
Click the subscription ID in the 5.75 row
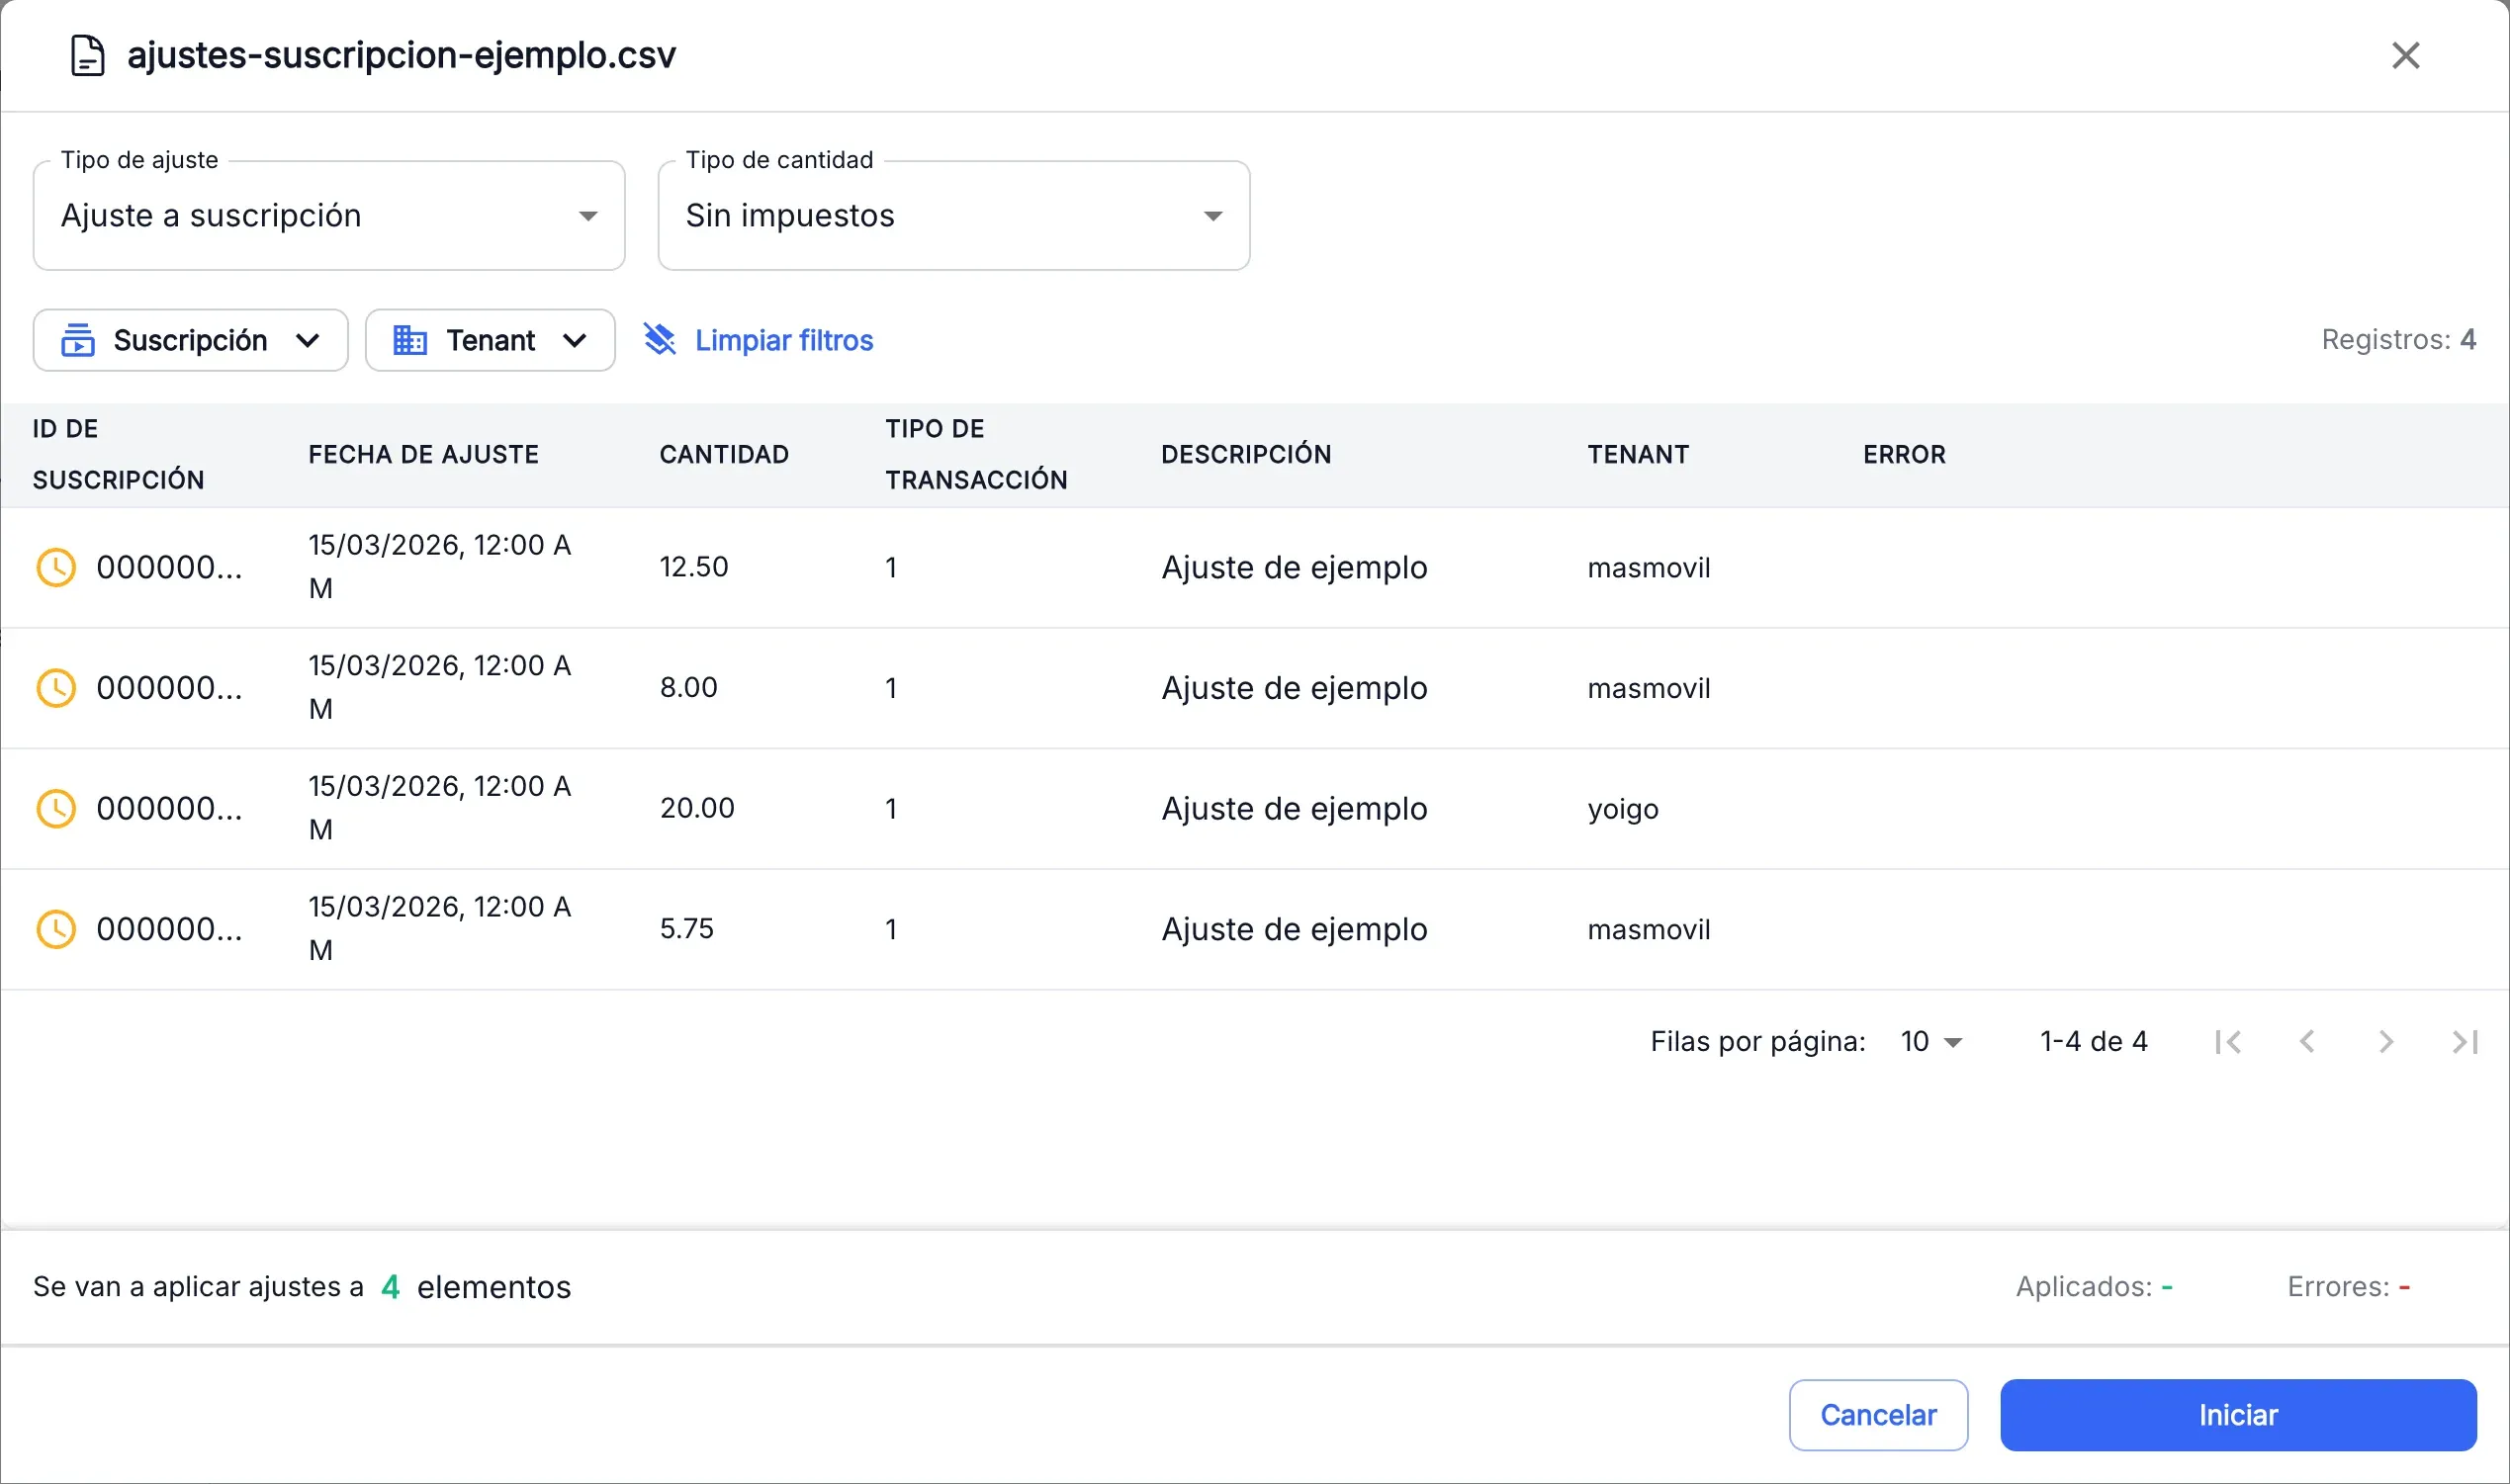click(169, 929)
